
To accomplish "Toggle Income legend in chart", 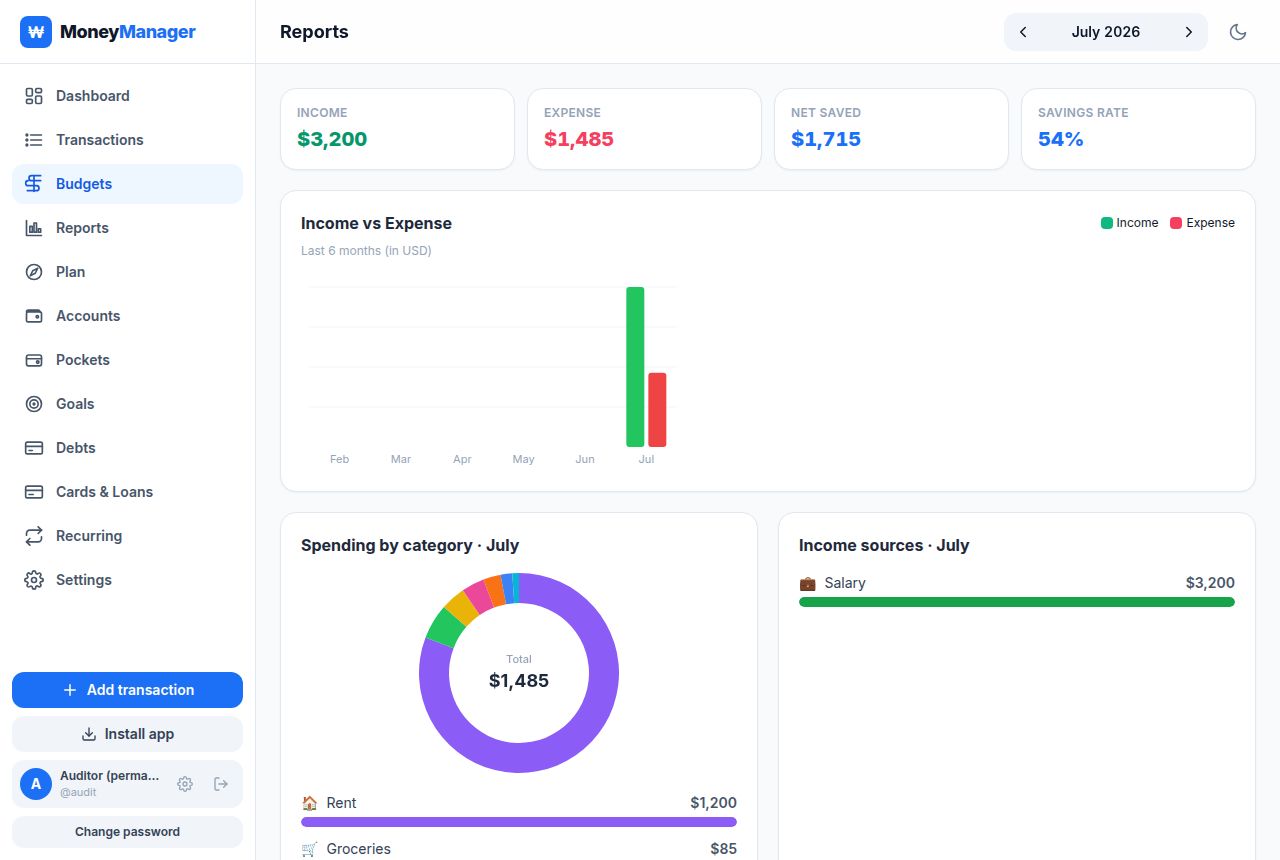I will click(1130, 223).
